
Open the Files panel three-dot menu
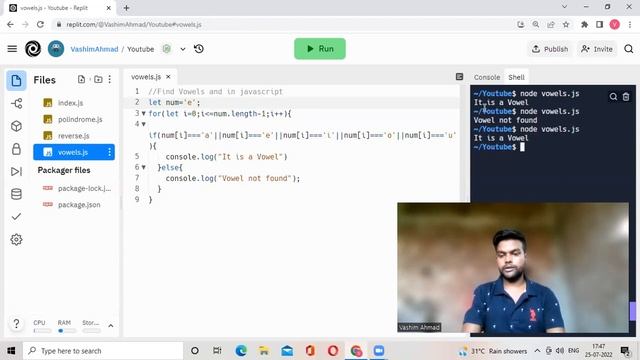(109, 80)
